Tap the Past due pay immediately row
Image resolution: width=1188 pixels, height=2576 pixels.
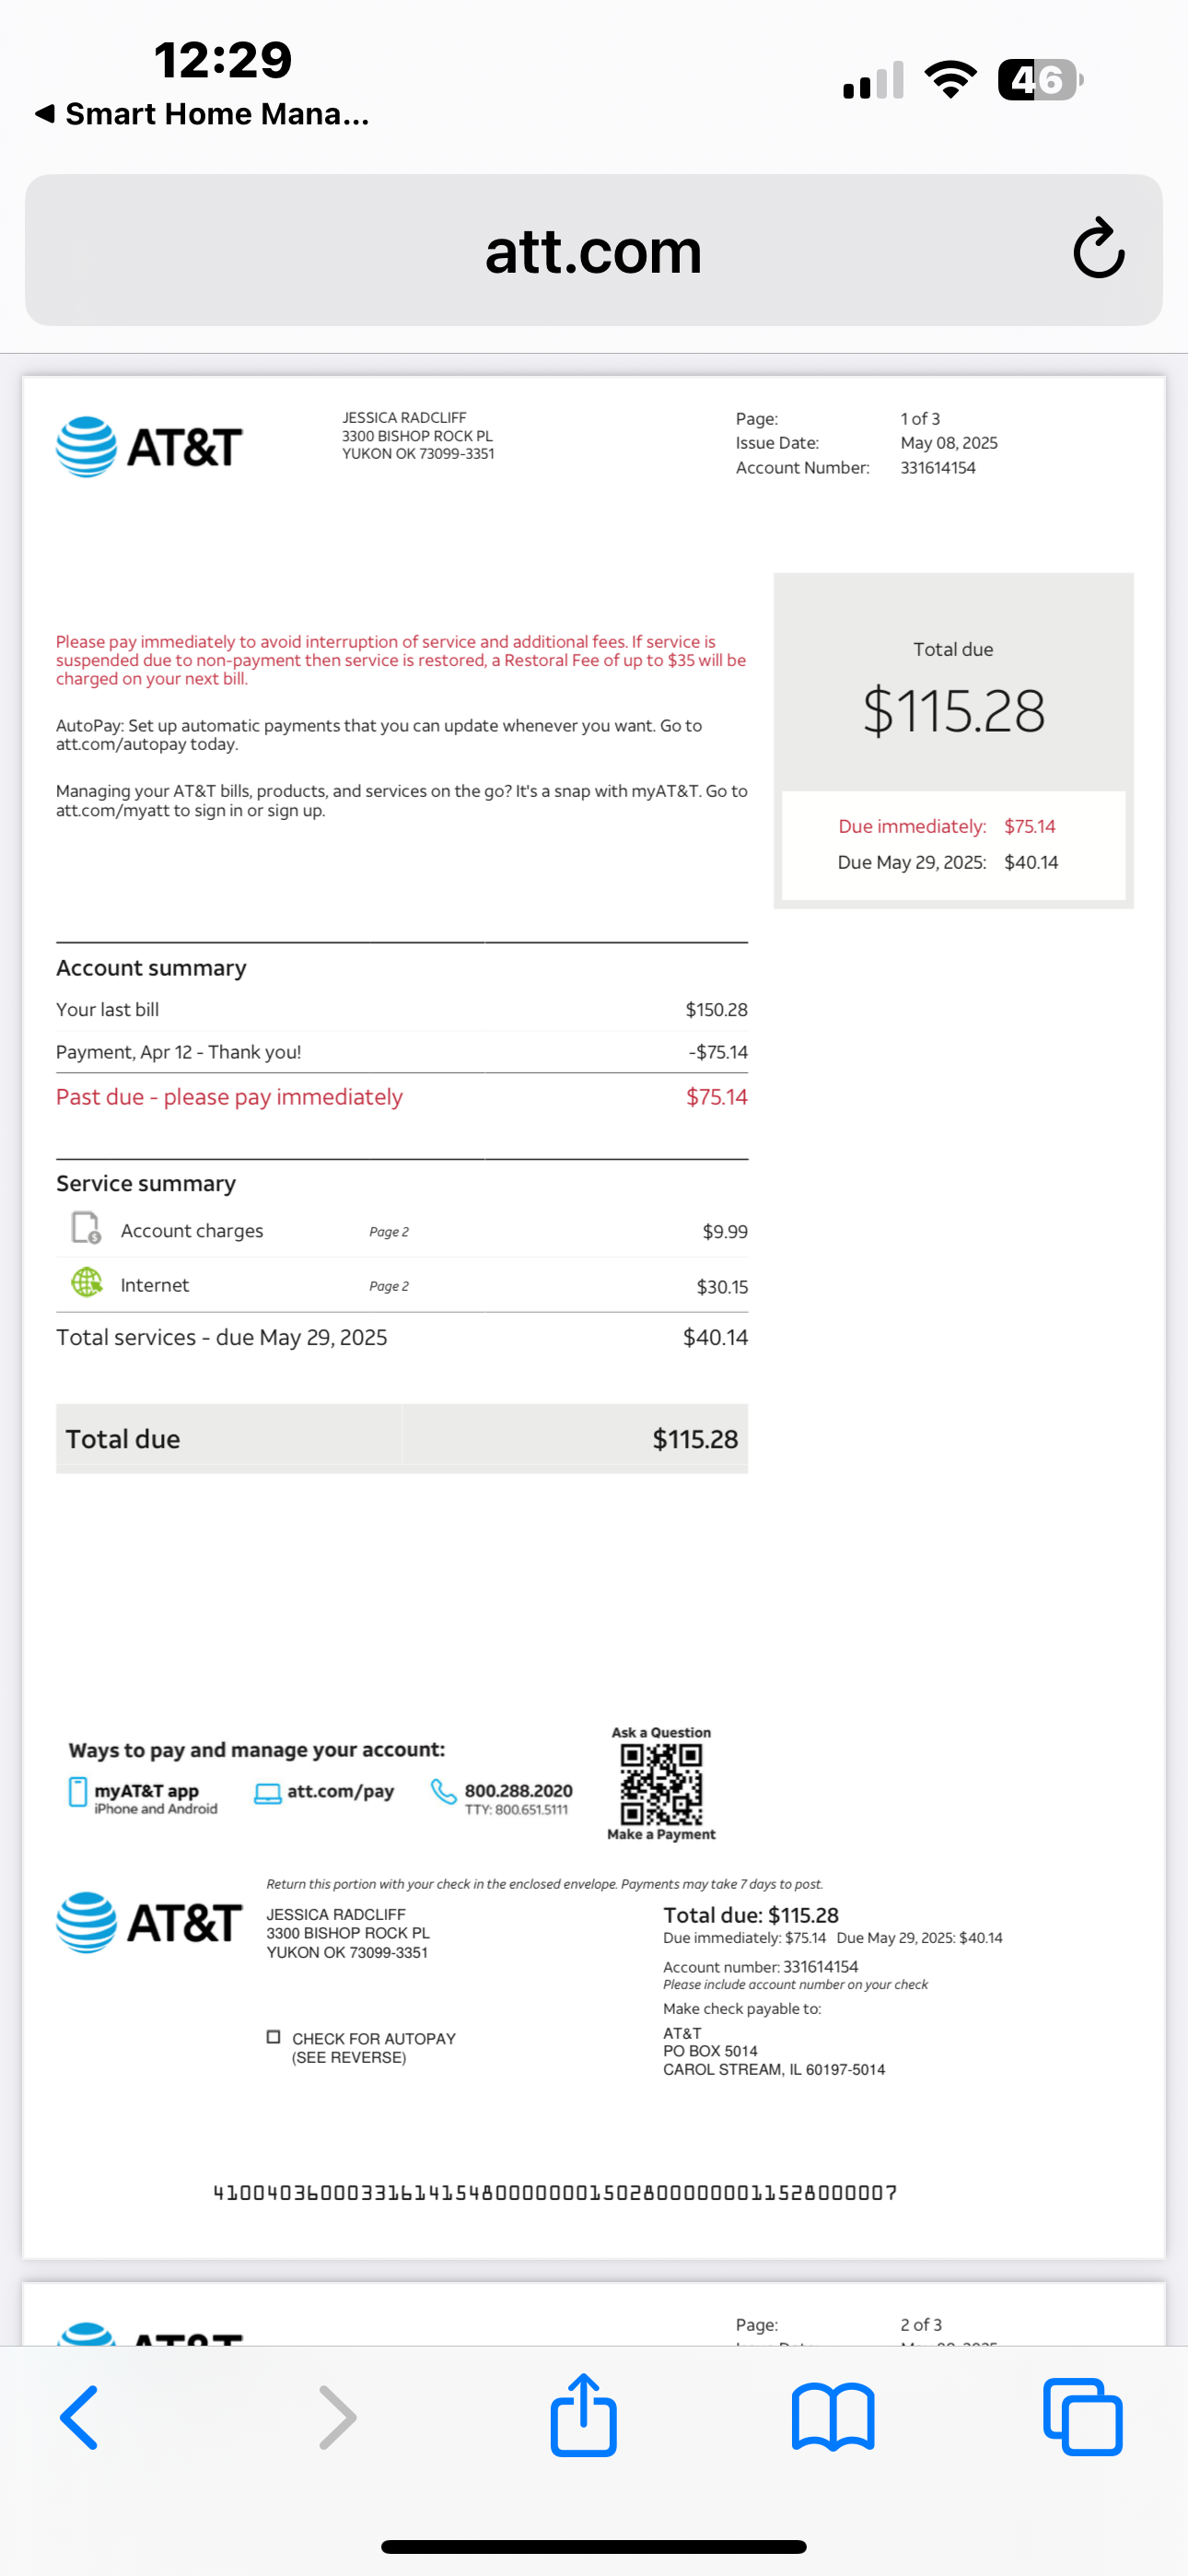[x=401, y=1097]
